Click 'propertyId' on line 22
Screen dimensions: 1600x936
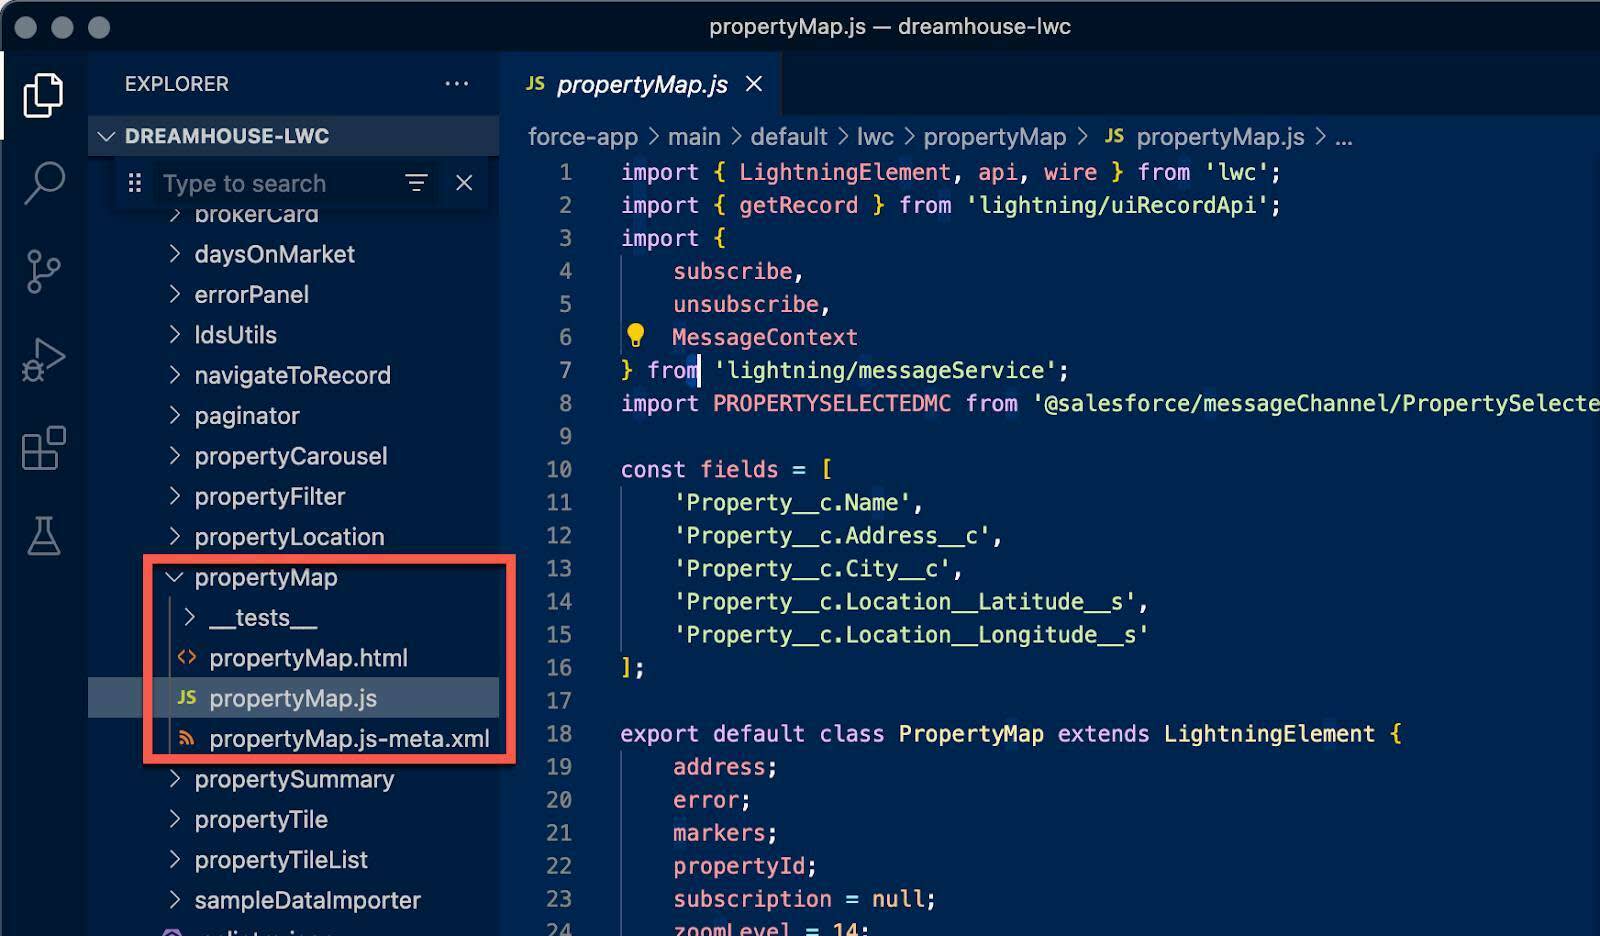pyautogui.click(x=738, y=865)
